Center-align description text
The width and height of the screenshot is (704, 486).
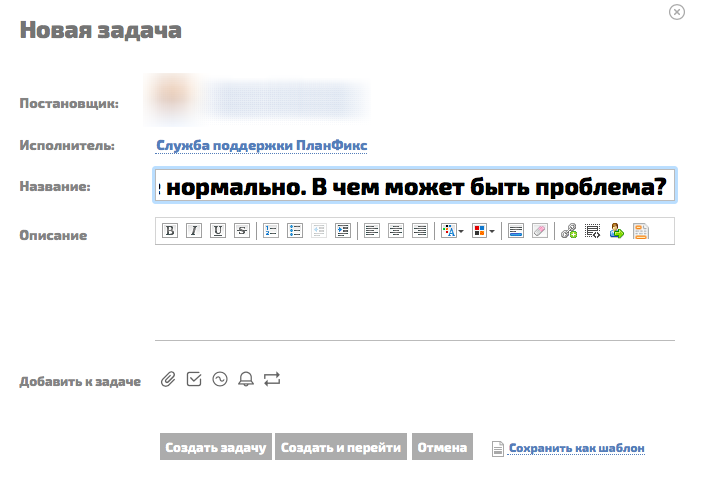click(396, 231)
